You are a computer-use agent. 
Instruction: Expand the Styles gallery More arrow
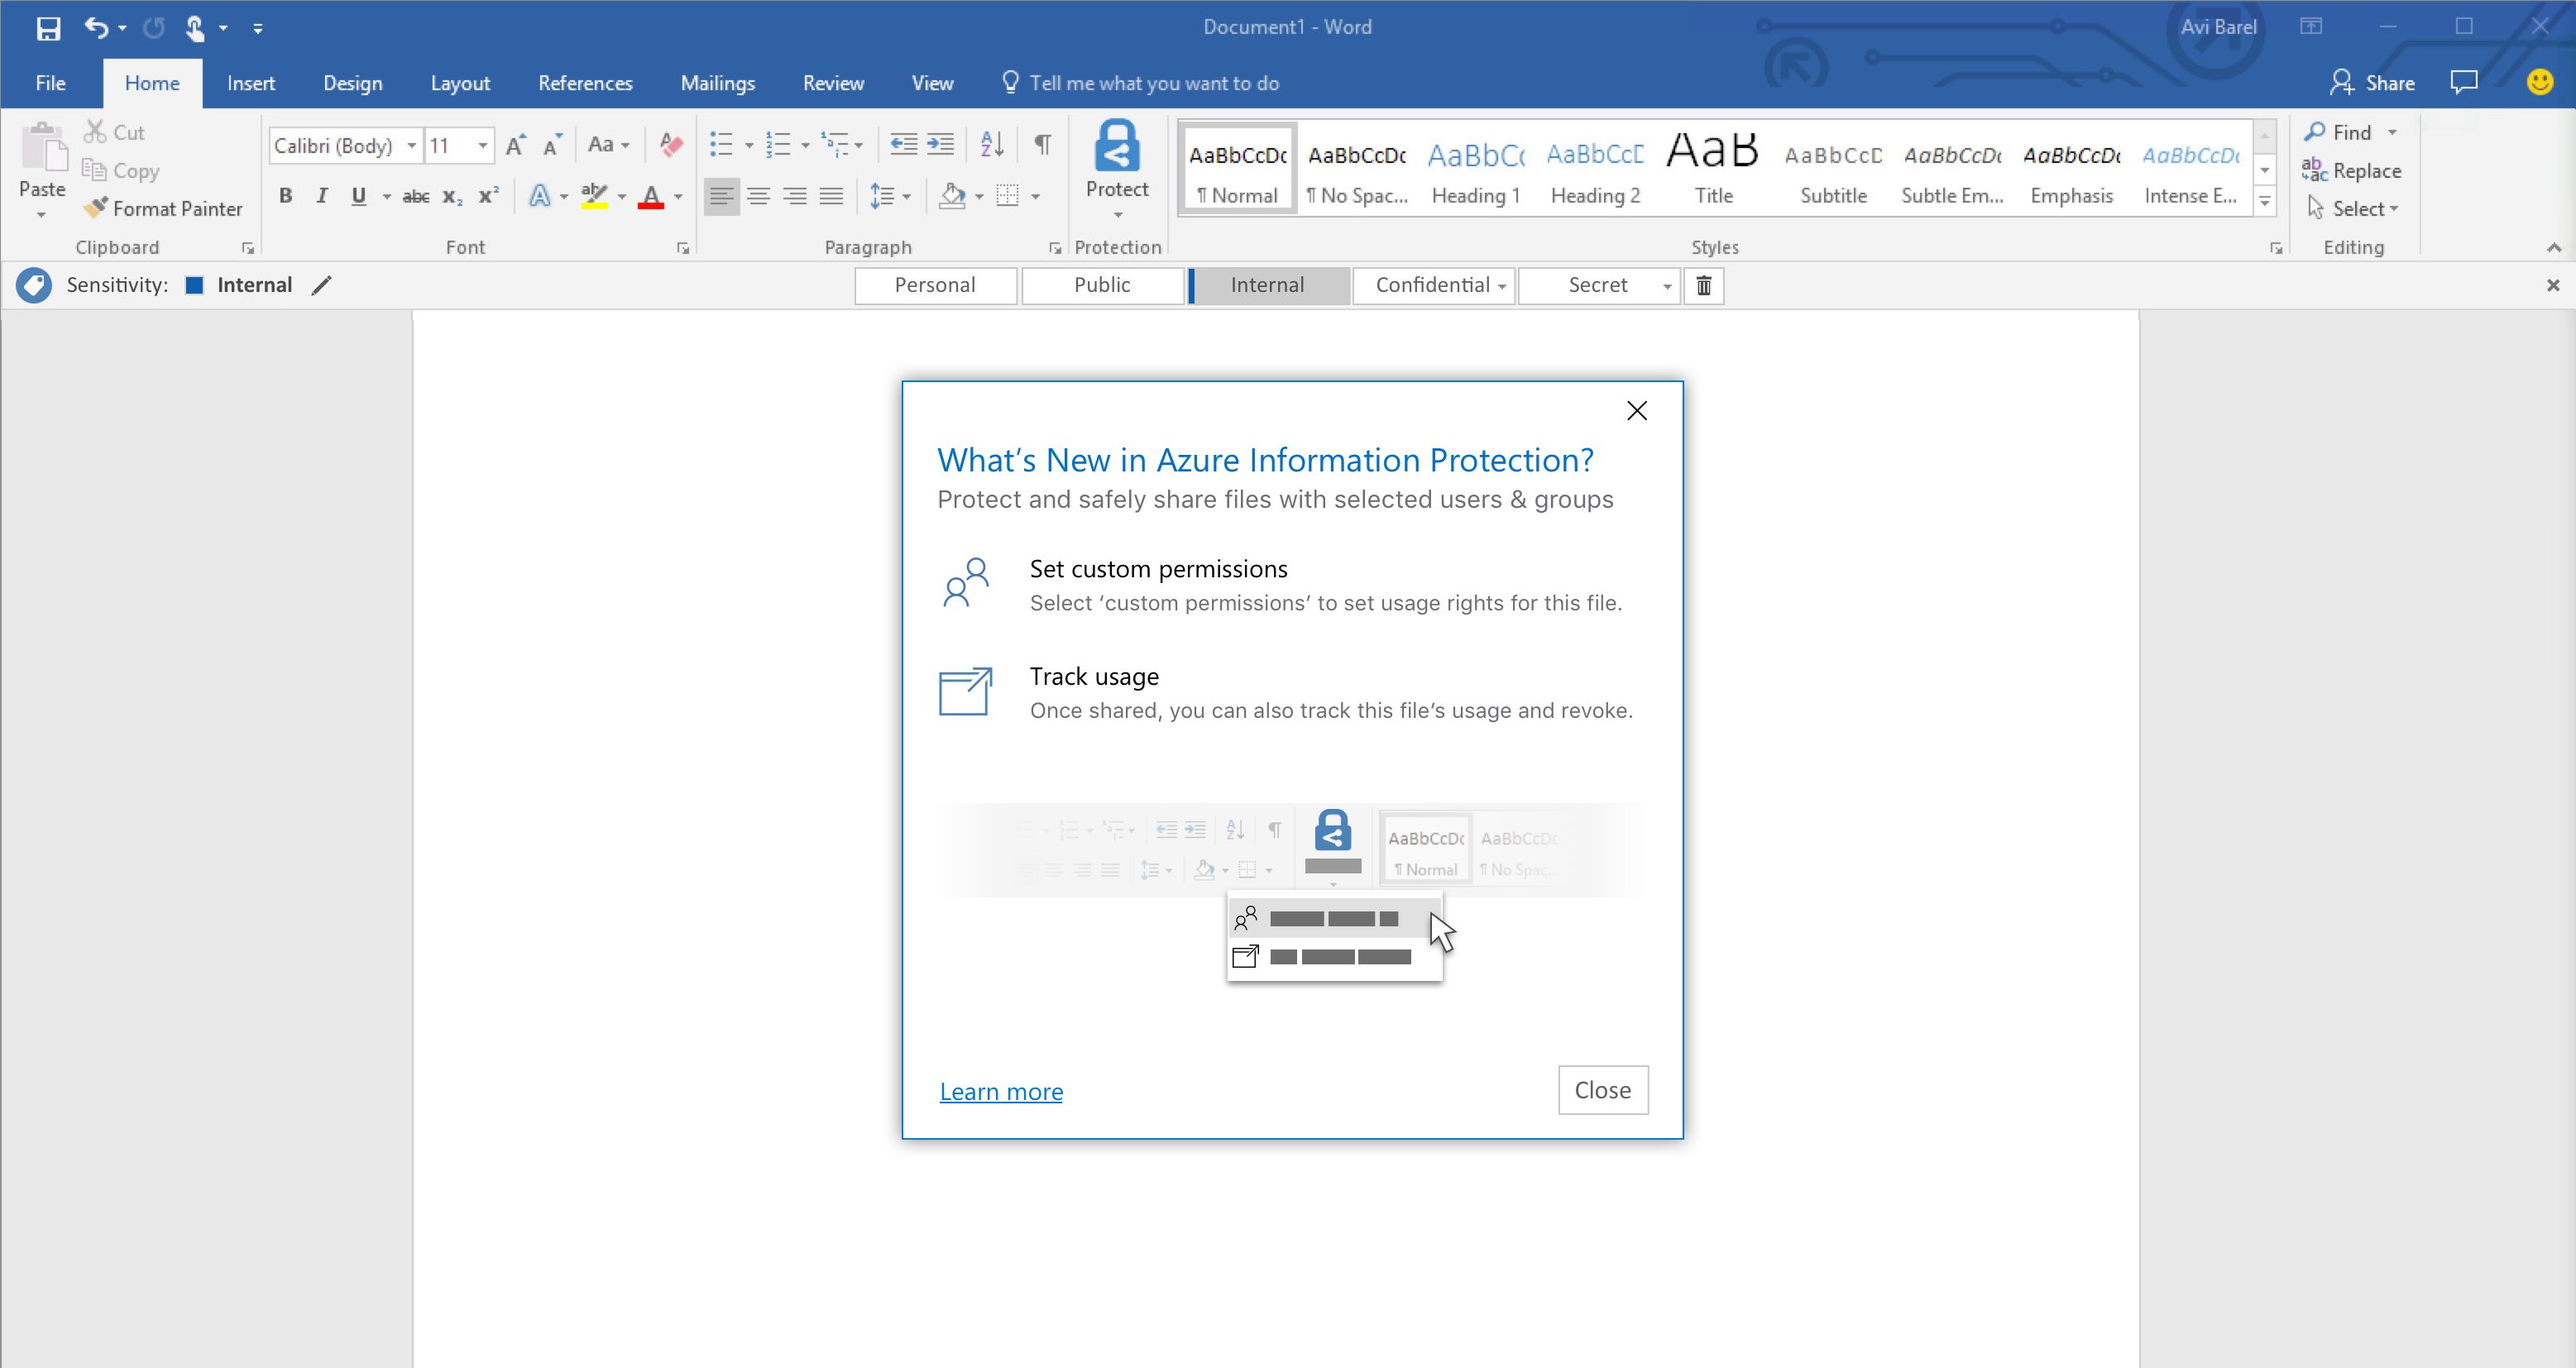pos(2265,202)
